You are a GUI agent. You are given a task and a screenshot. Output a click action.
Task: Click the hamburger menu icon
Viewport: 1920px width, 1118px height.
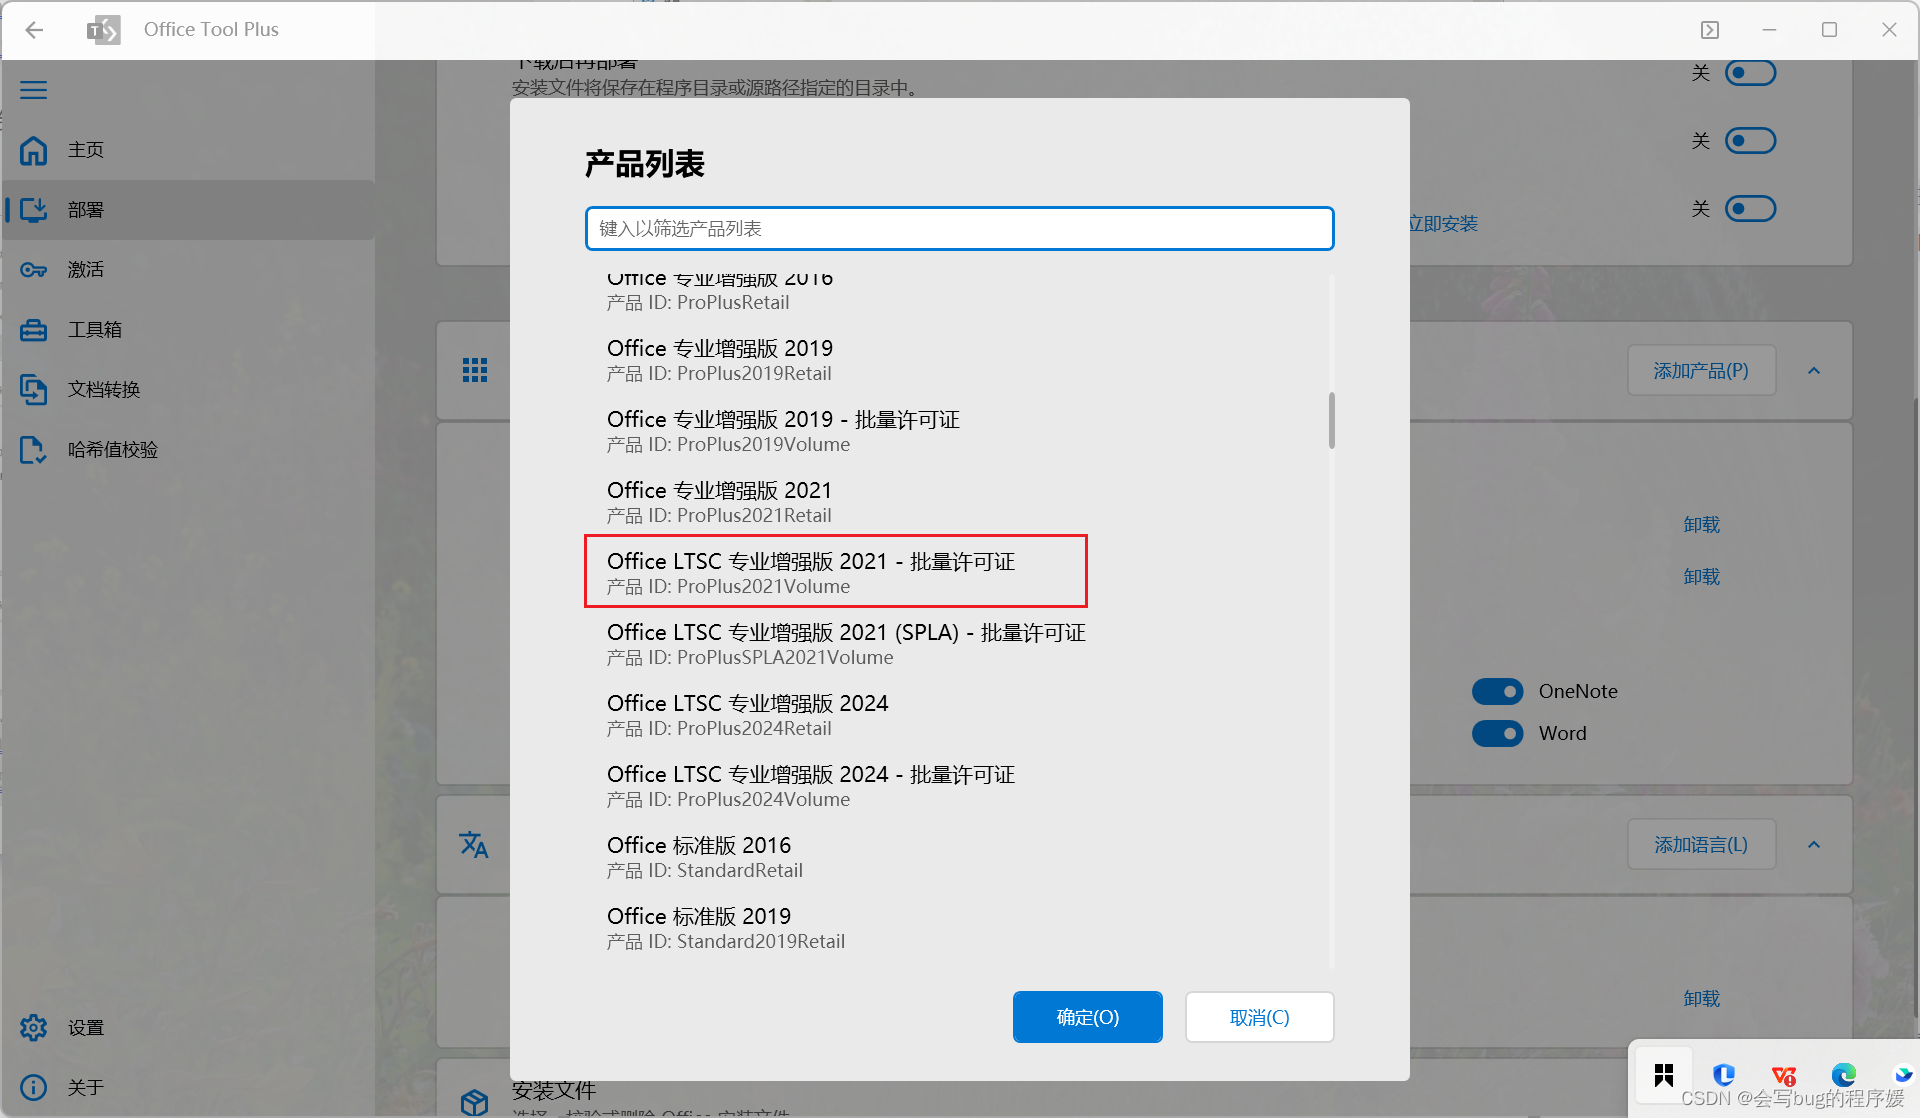[34, 90]
